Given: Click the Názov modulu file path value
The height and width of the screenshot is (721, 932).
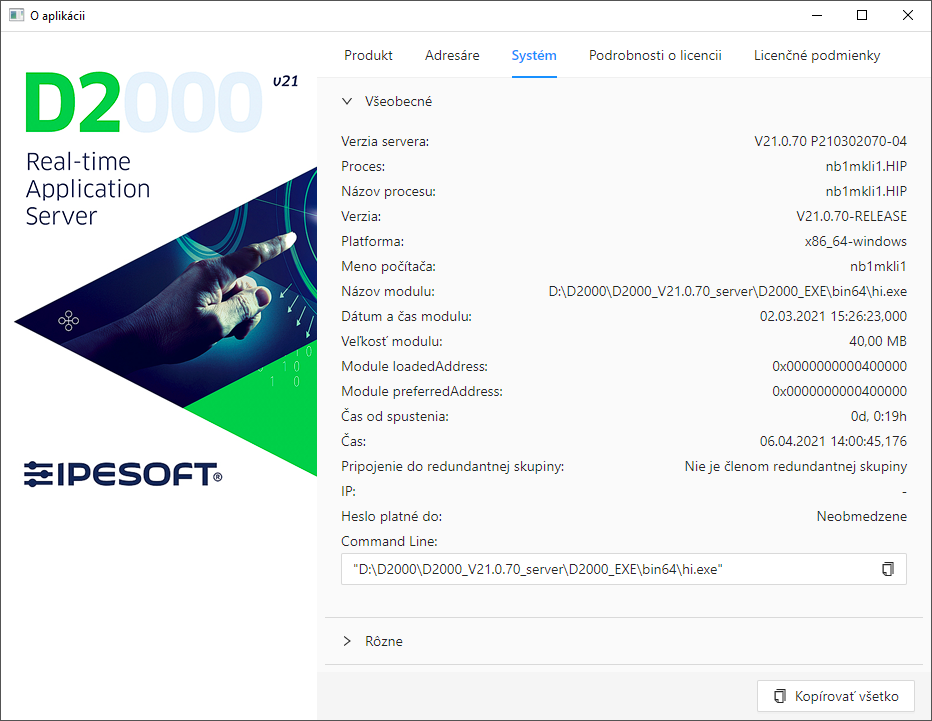Looking at the screenshot, I should [x=727, y=292].
